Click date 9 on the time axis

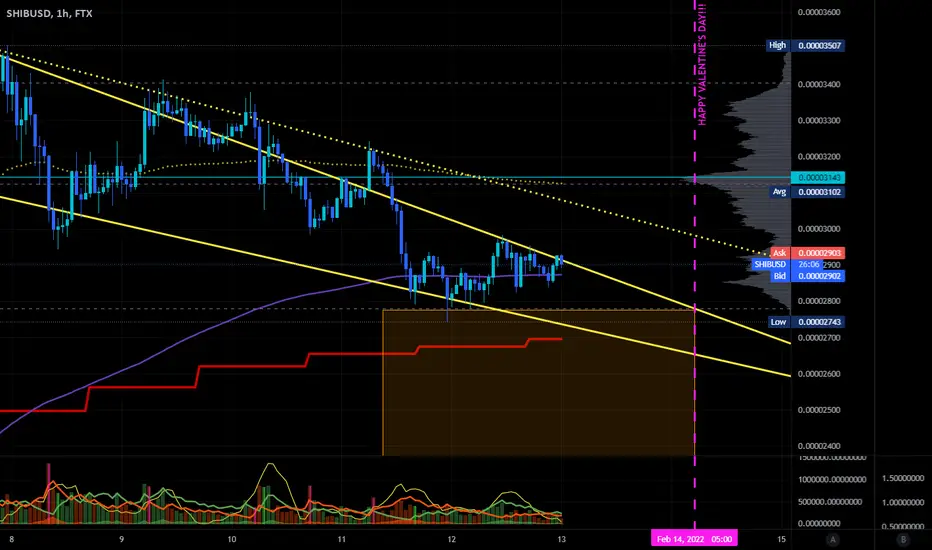(x=121, y=539)
